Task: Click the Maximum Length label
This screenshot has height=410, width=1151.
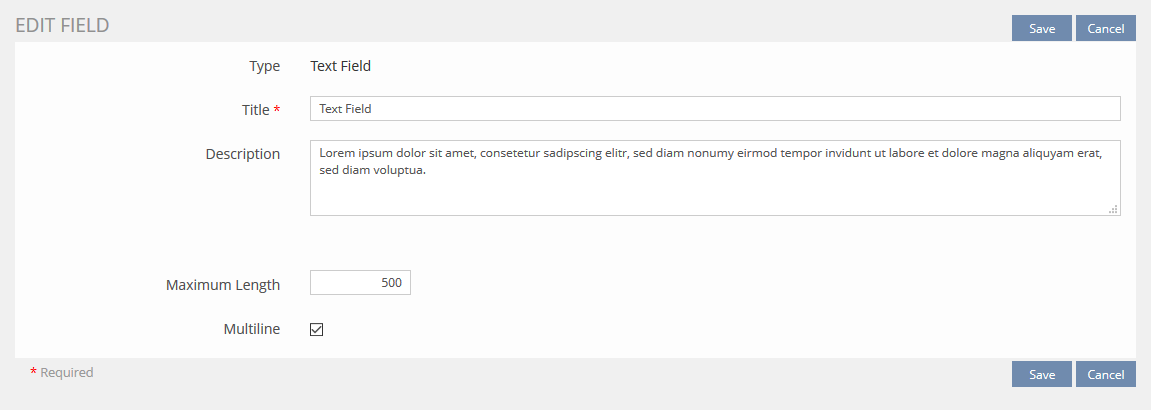Action: [223, 285]
